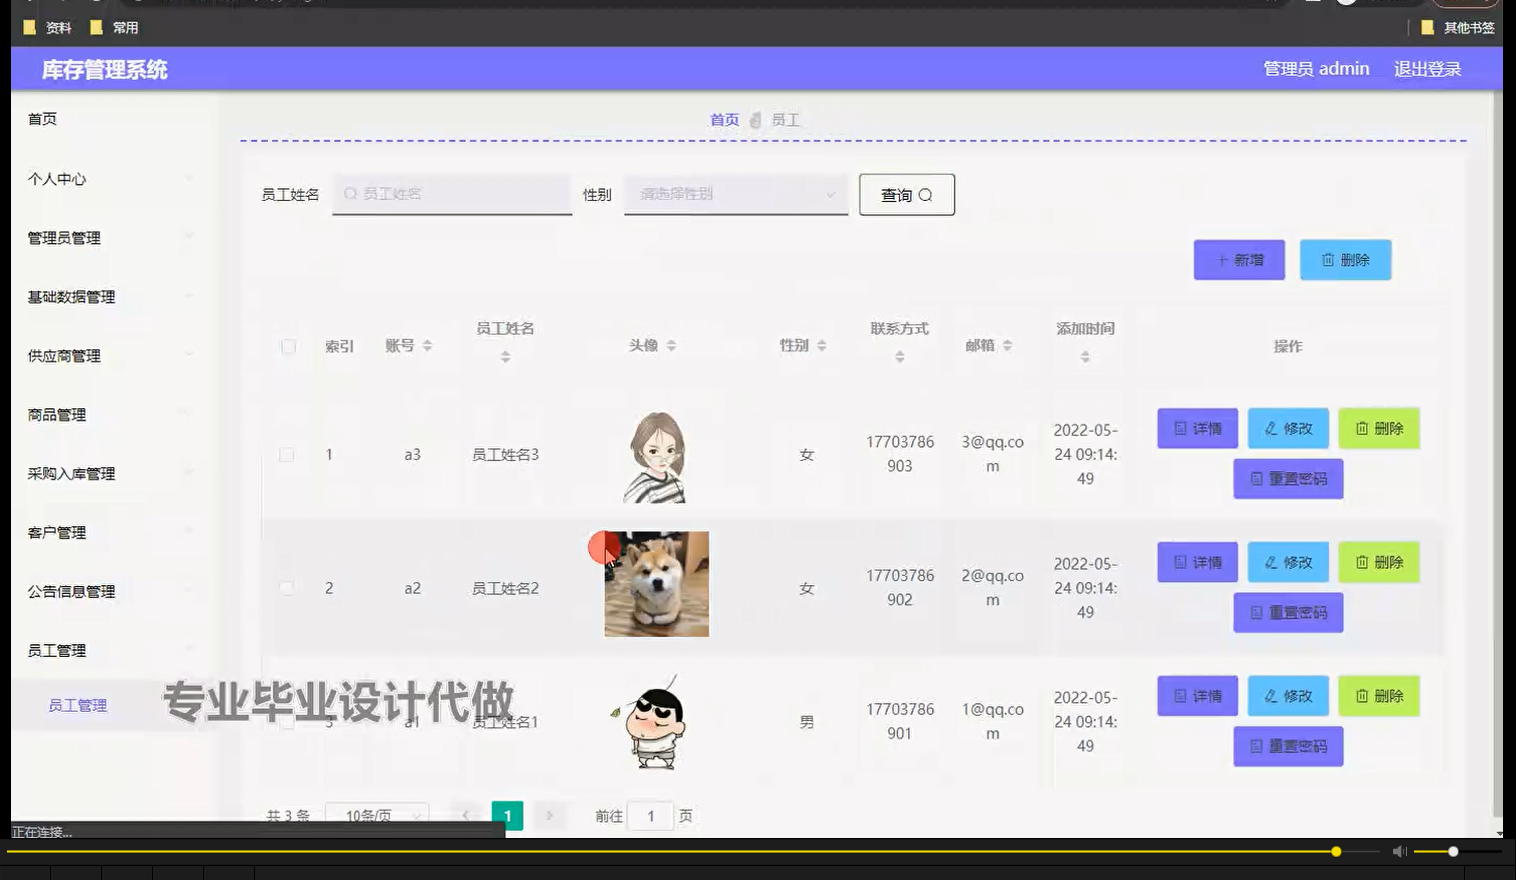This screenshot has width=1516, height=880.
Task: Select 商品管理 in the sidebar menu
Action: pyautogui.click(x=57, y=414)
